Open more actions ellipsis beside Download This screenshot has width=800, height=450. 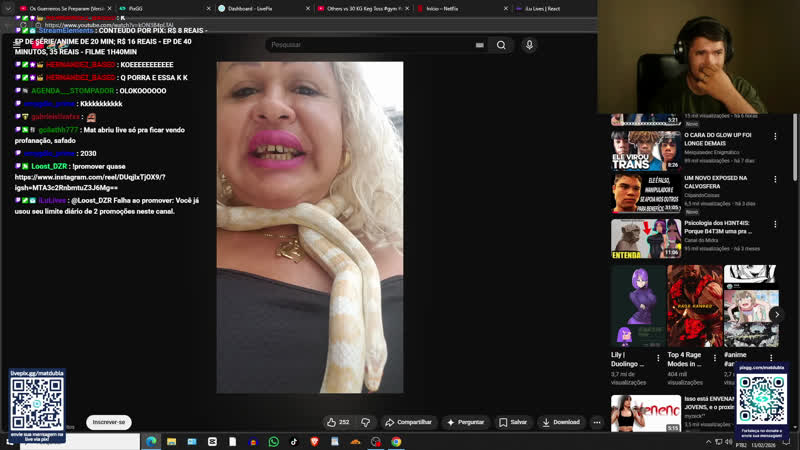click(597, 422)
